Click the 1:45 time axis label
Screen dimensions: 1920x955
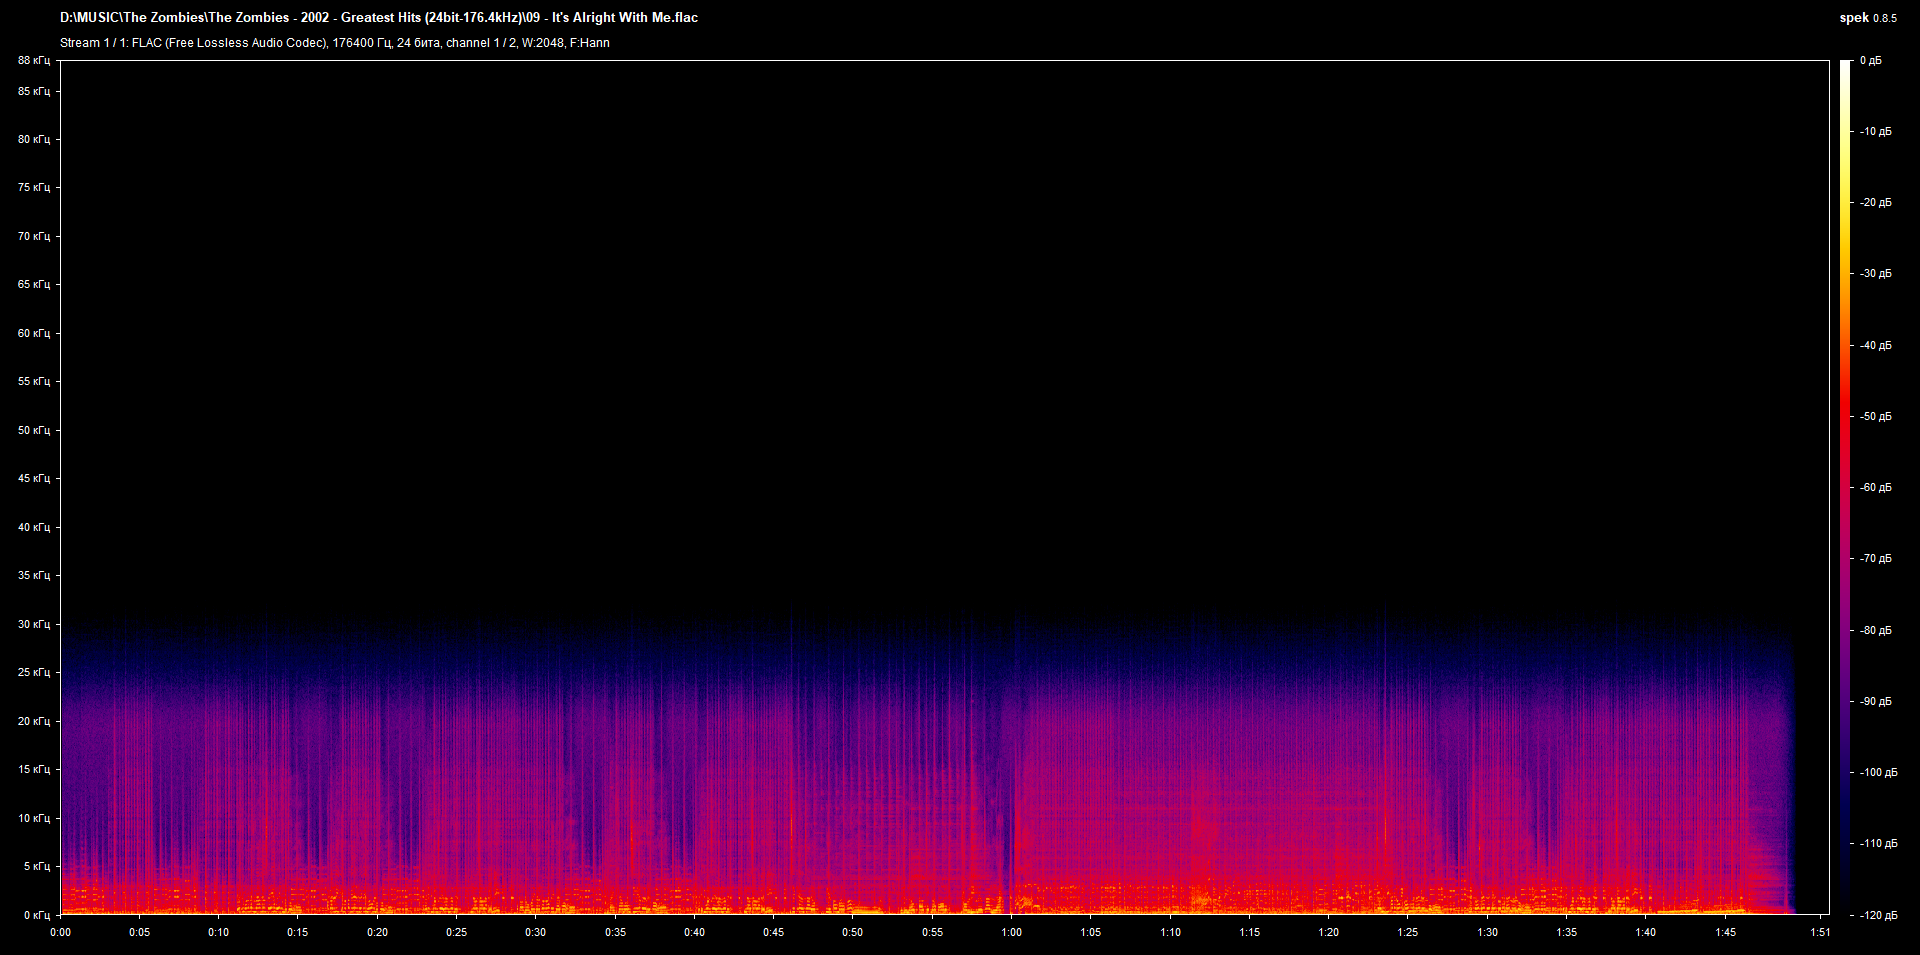point(1726,932)
